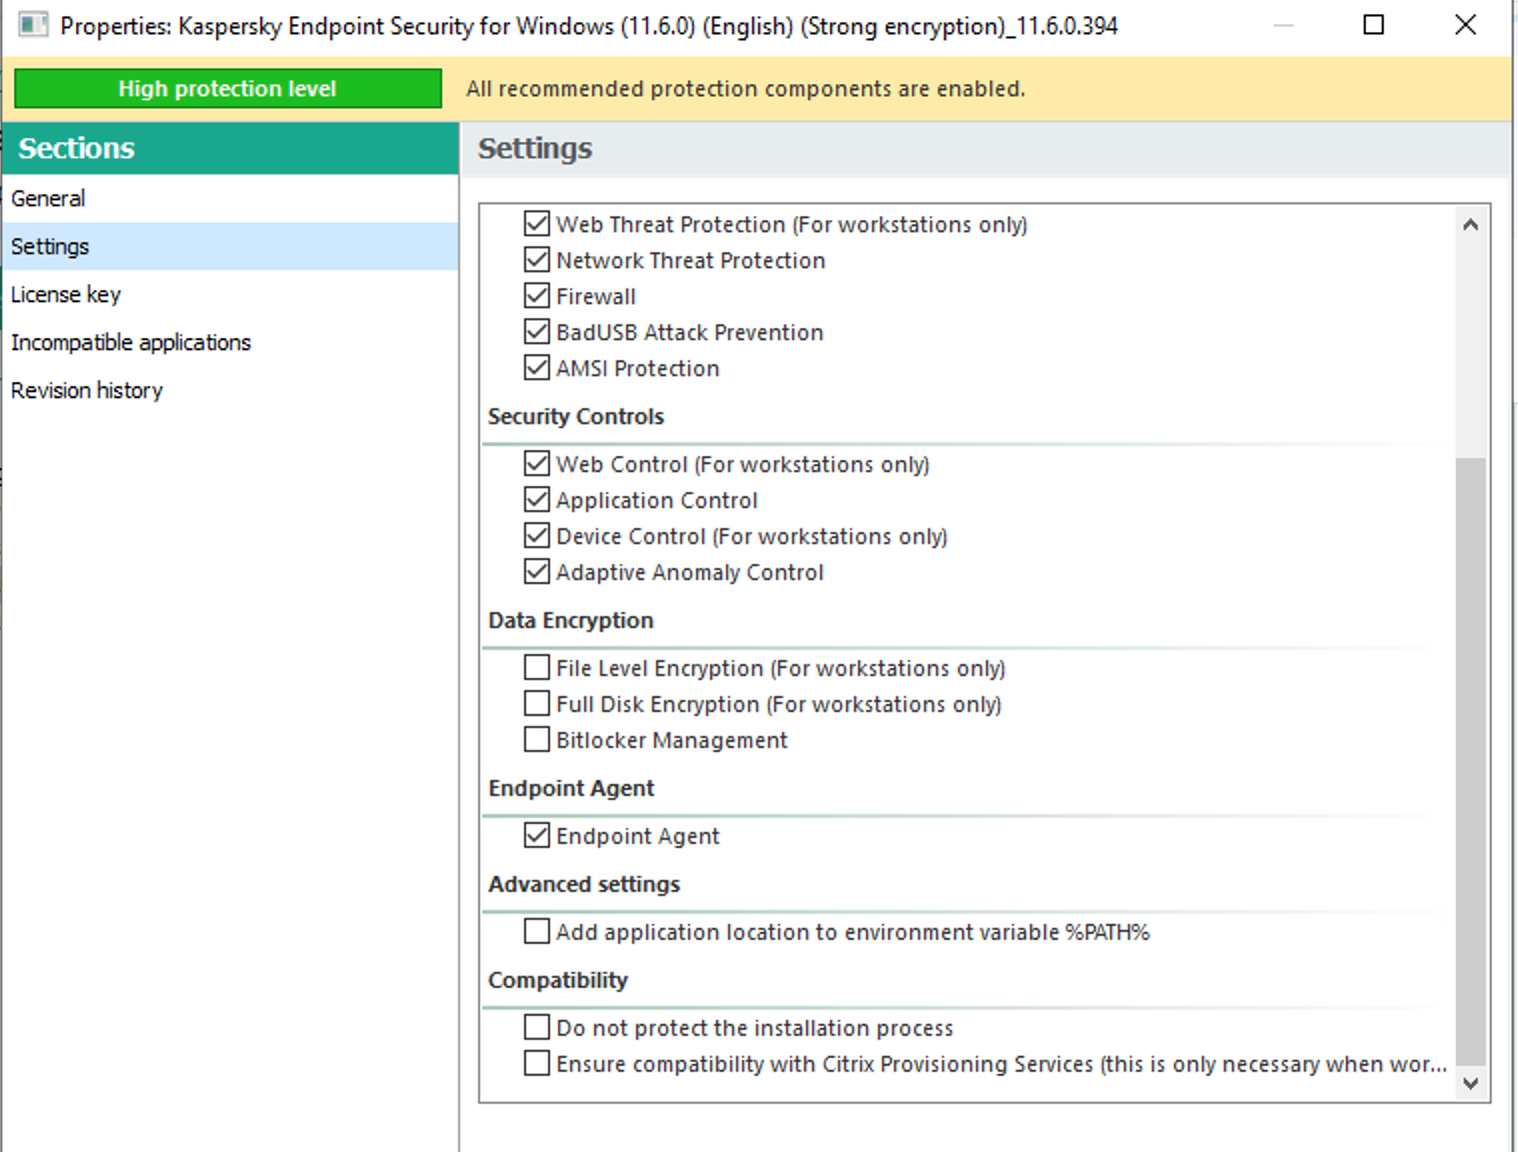Image resolution: width=1518 pixels, height=1152 pixels.
Task: Enable adding application location to %PATH%
Action: 537,932
